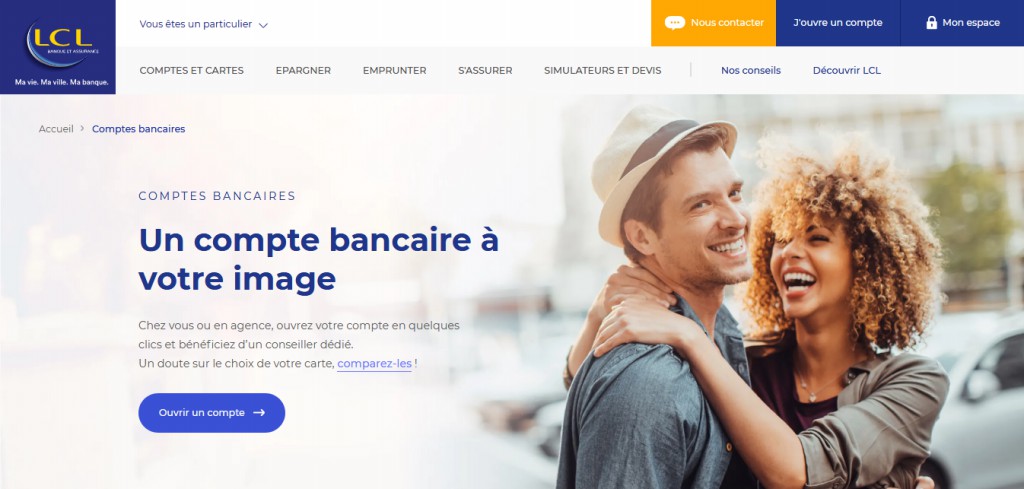Open Mon espace login
Image resolution: width=1024 pixels, height=489 pixels.
click(962, 23)
